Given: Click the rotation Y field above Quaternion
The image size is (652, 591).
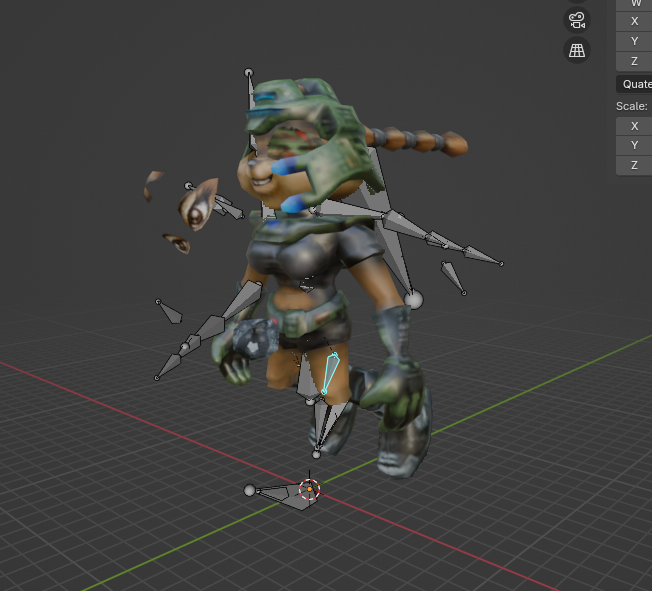Looking at the screenshot, I should (x=634, y=41).
